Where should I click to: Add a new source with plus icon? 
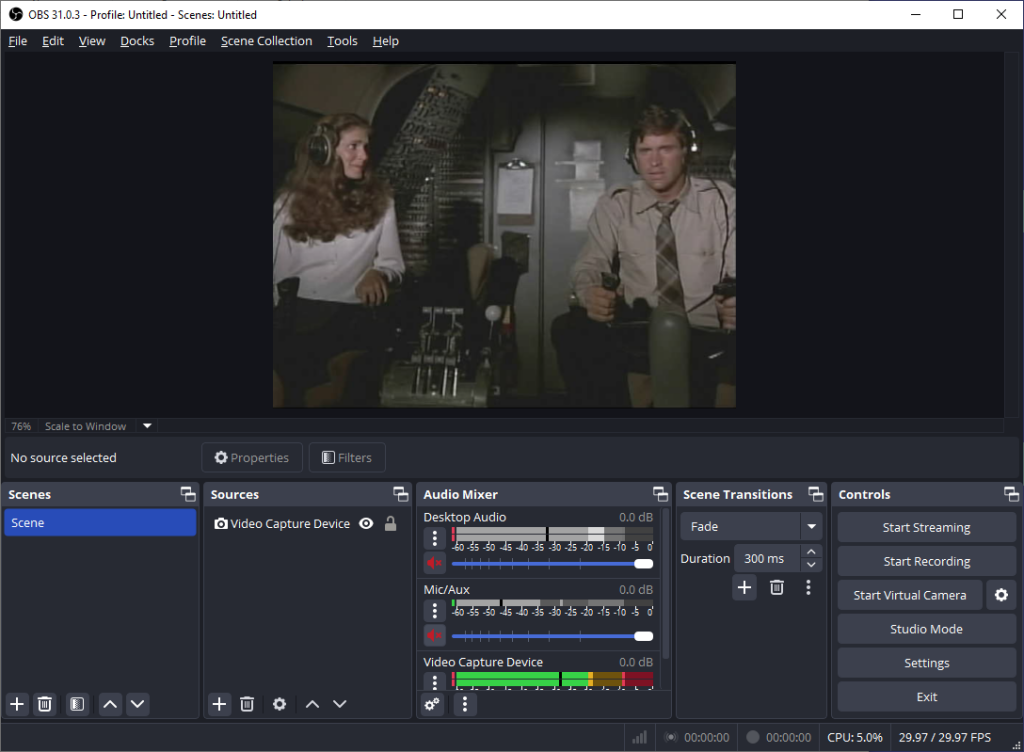219,704
